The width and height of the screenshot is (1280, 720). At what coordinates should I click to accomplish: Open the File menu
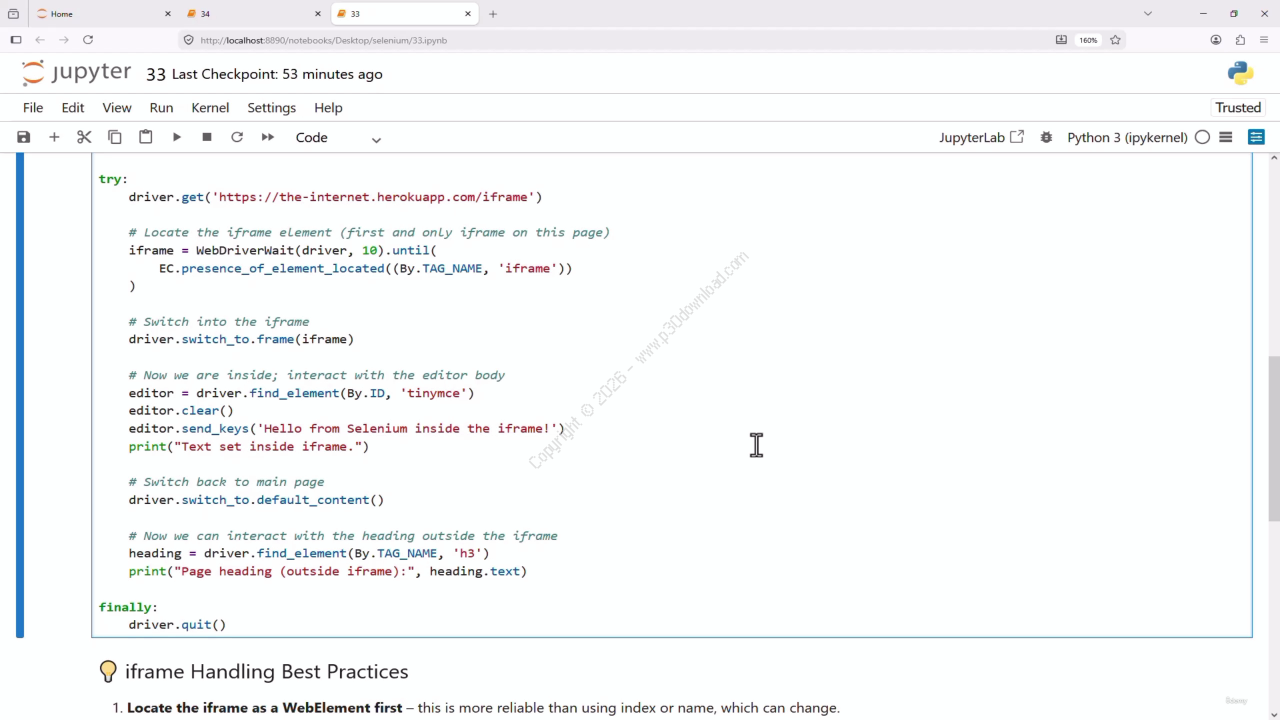[x=33, y=108]
